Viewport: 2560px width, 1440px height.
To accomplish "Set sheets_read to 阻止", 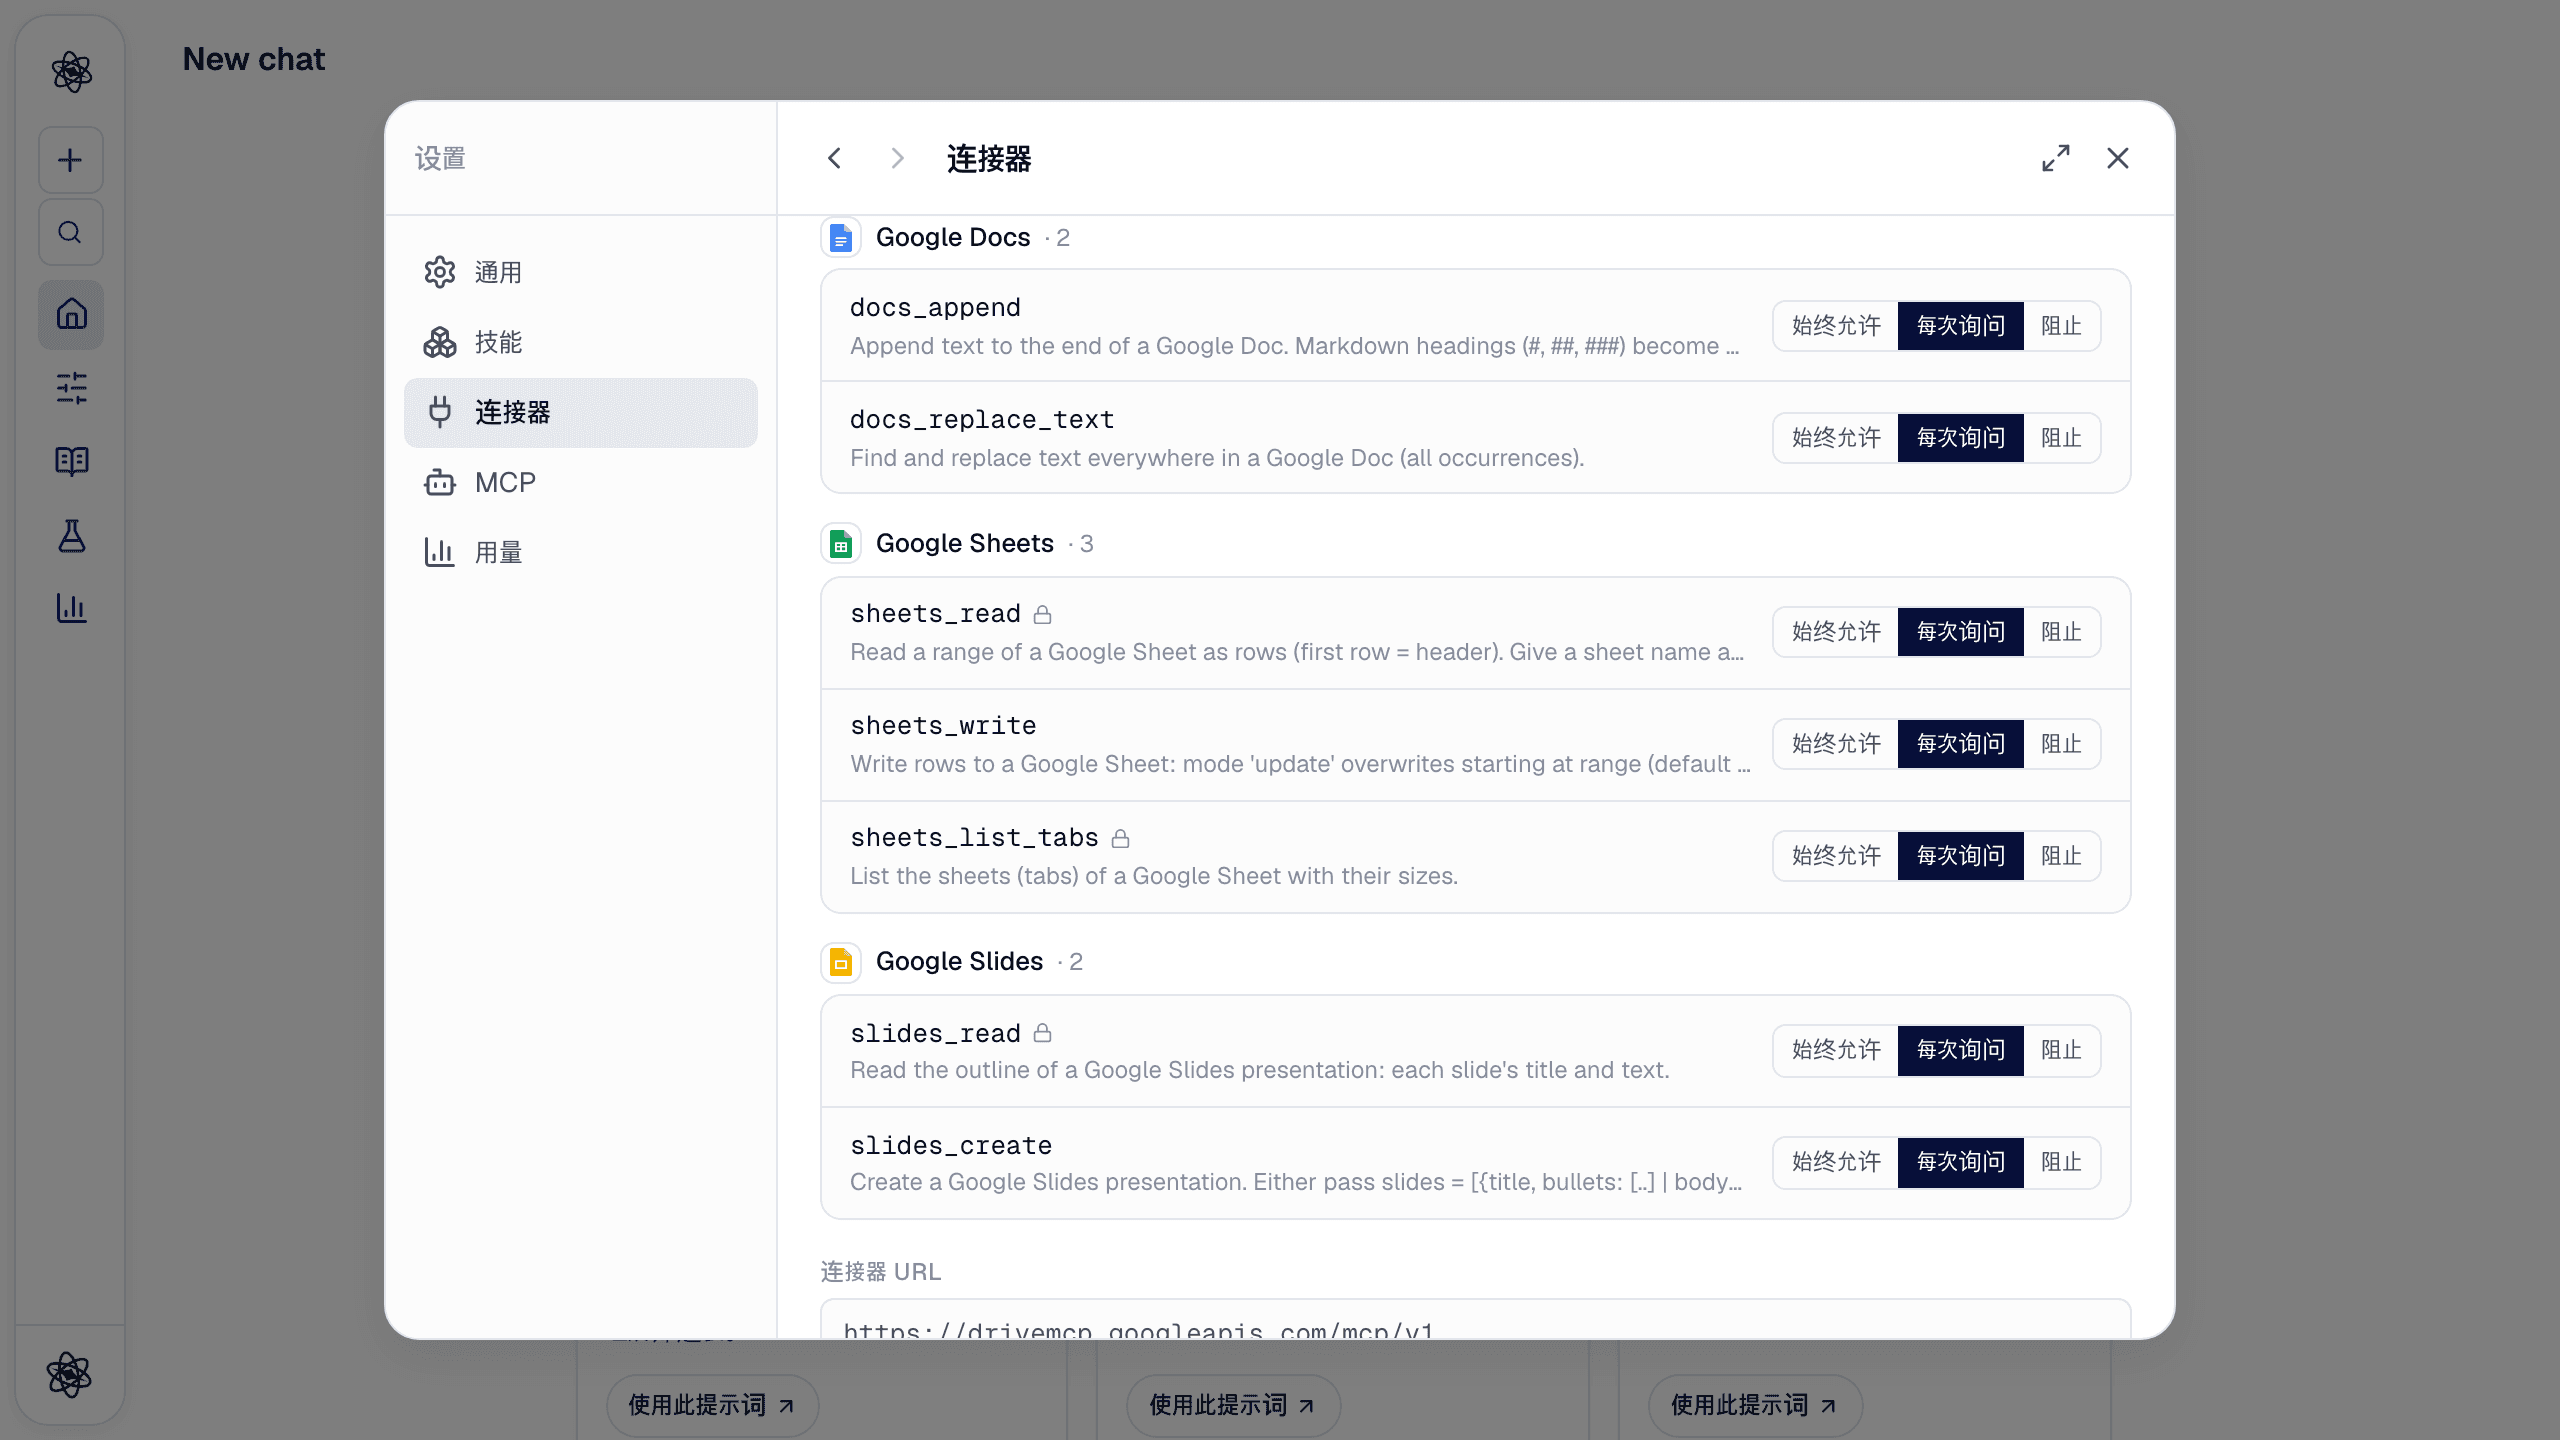I will 2061,632.
